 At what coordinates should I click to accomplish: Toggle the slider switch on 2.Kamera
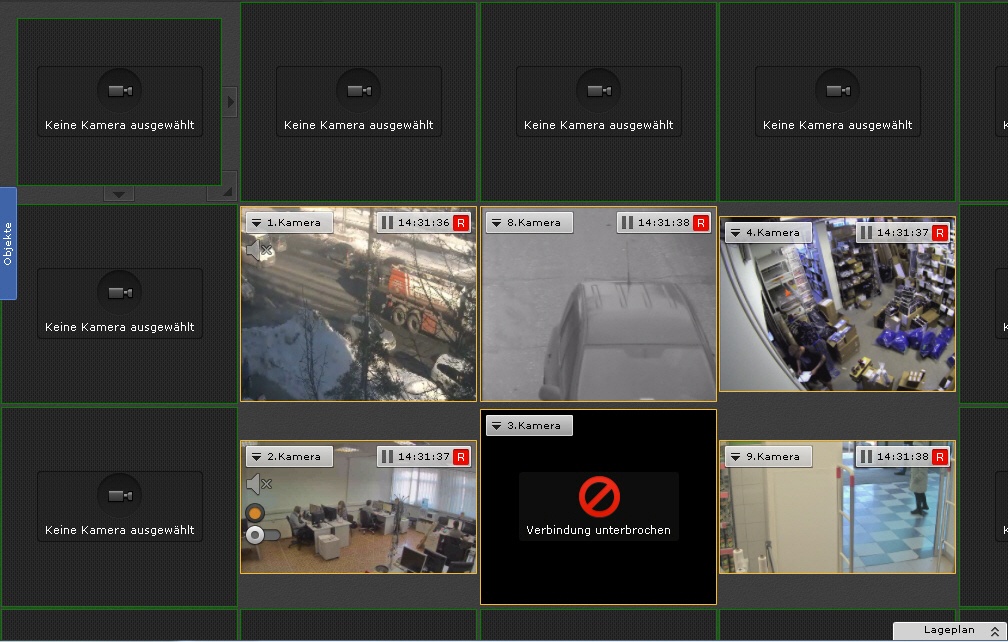tap(263, 535)
